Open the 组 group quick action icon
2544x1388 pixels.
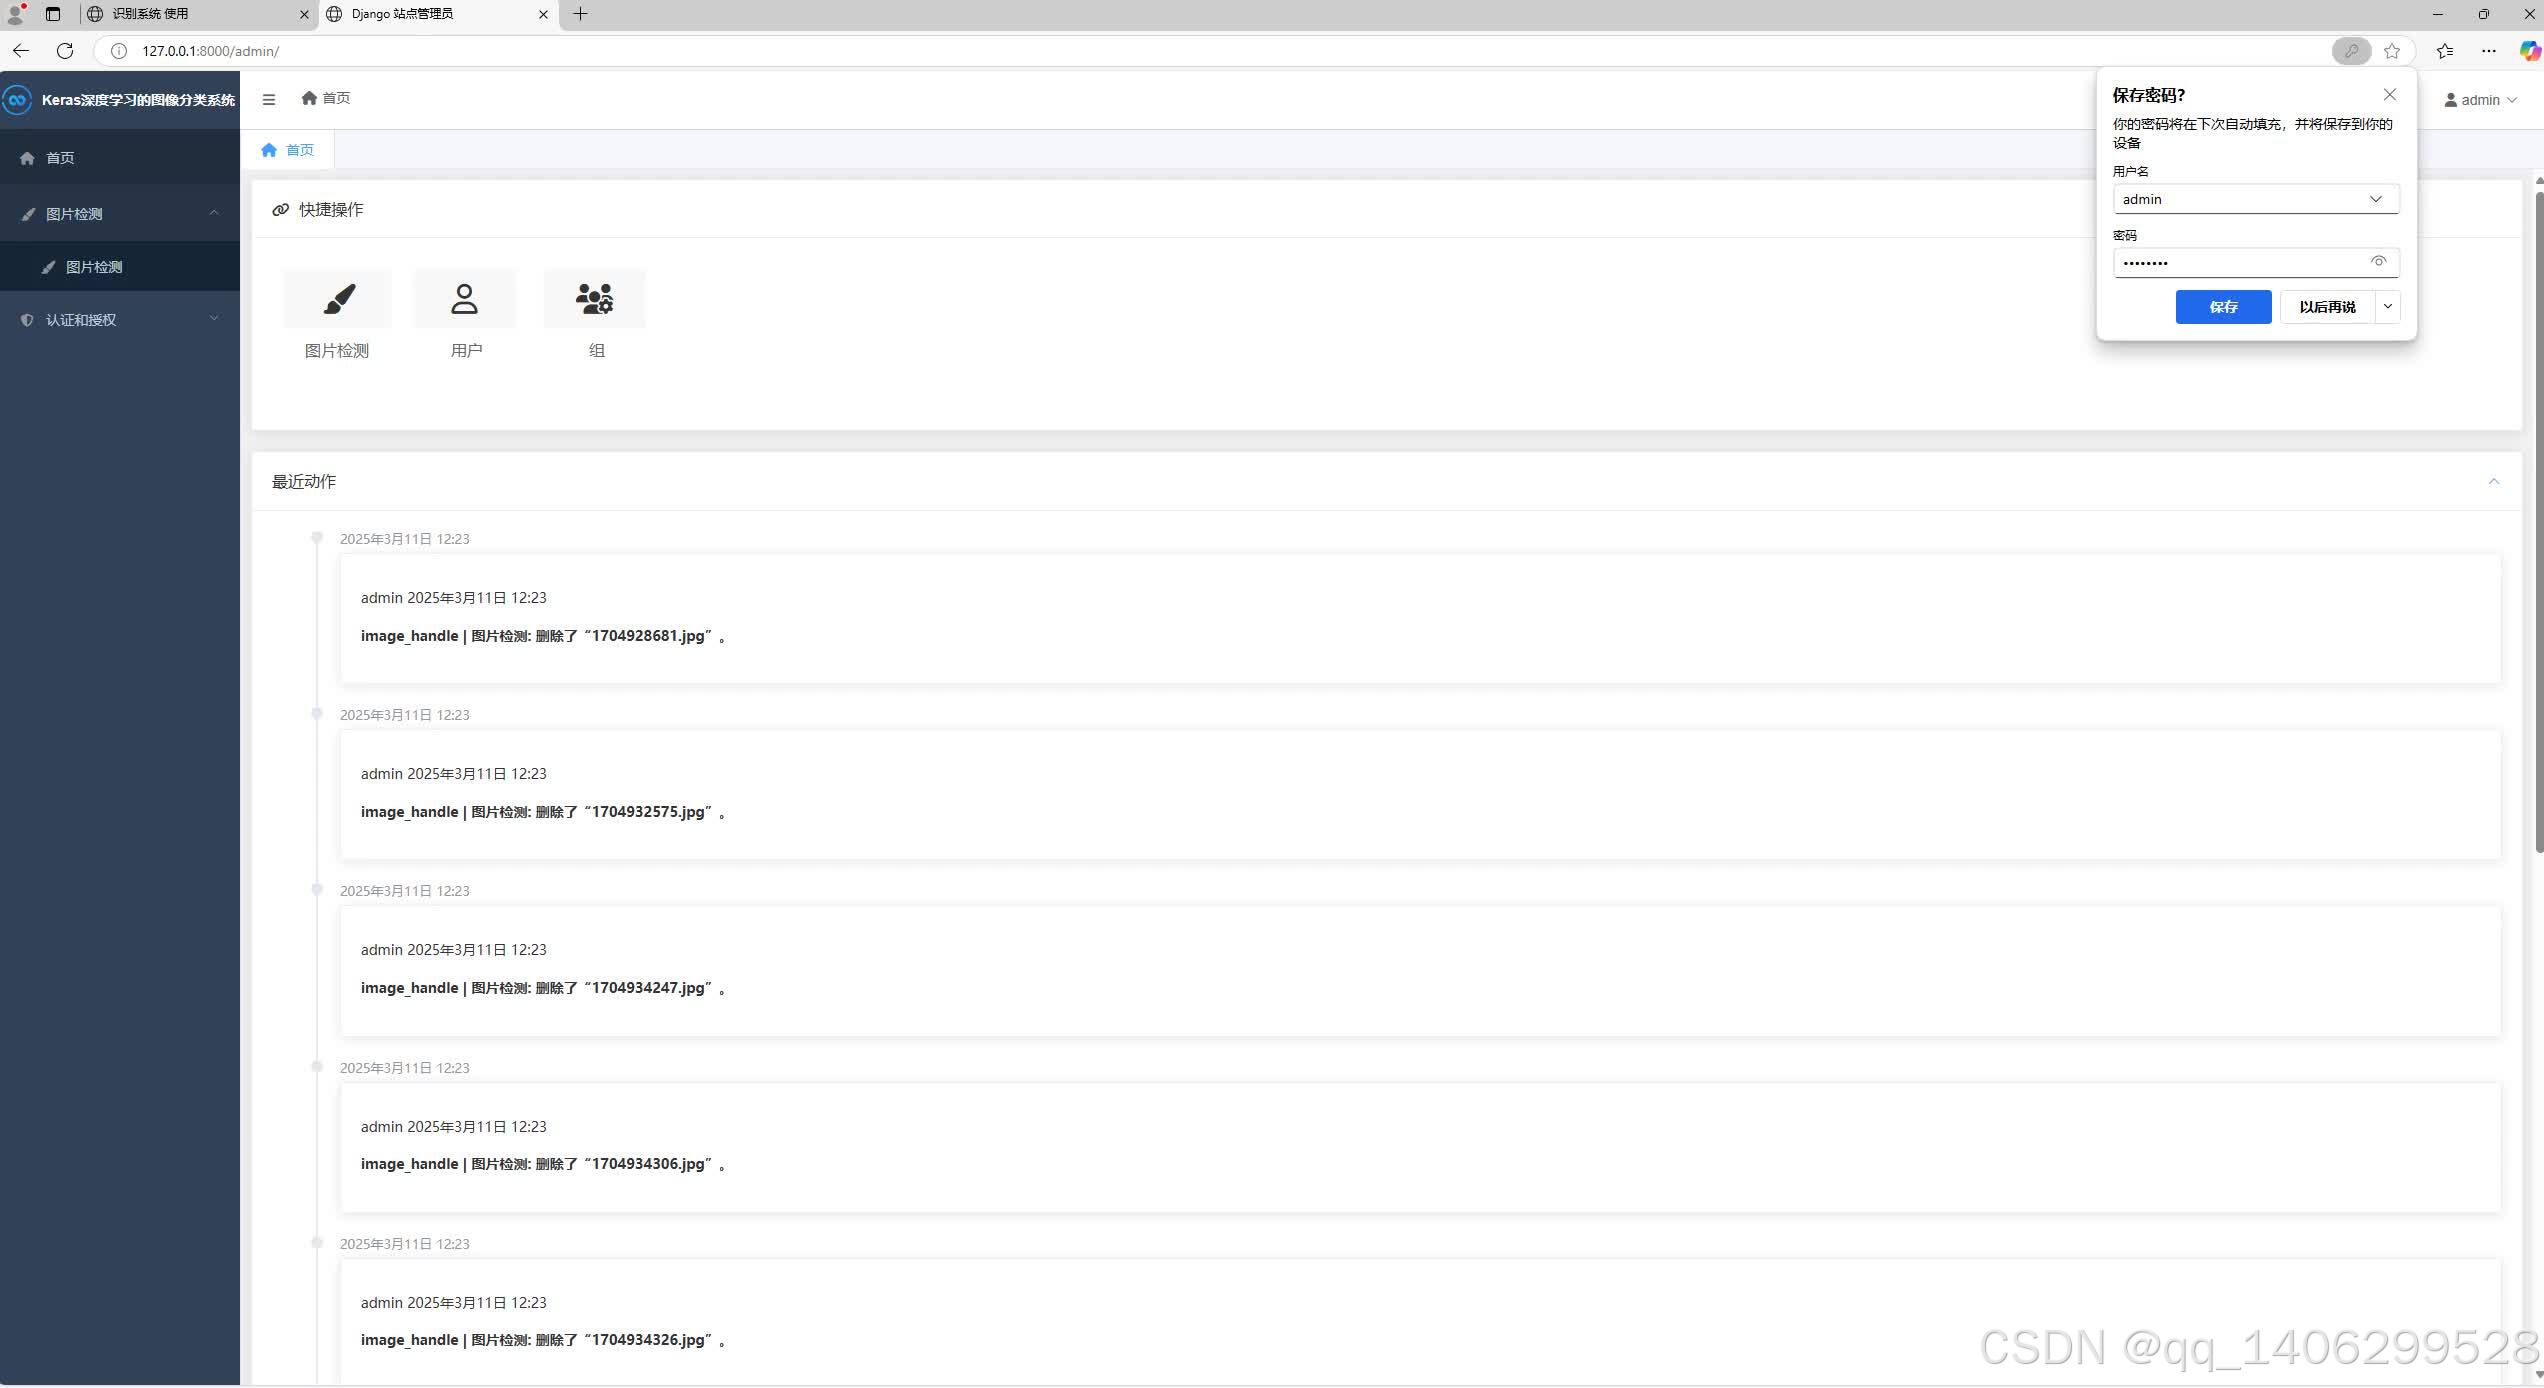(595, 299)
